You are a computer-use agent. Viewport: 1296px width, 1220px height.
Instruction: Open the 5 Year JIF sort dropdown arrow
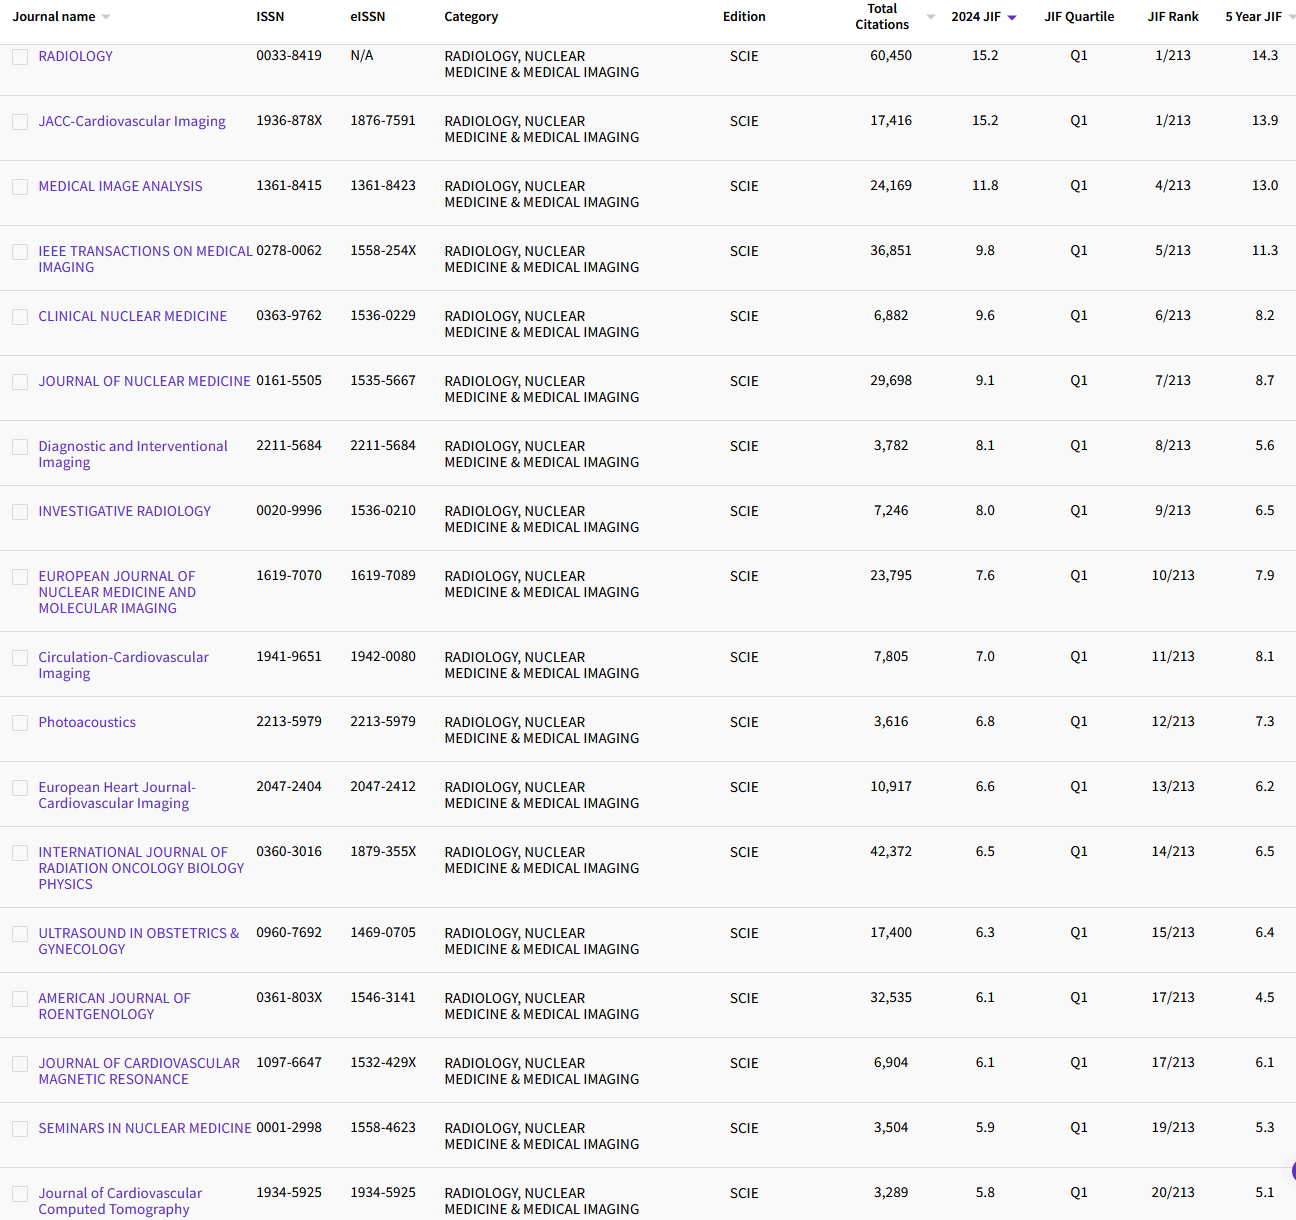click(x=1290, y=16)
